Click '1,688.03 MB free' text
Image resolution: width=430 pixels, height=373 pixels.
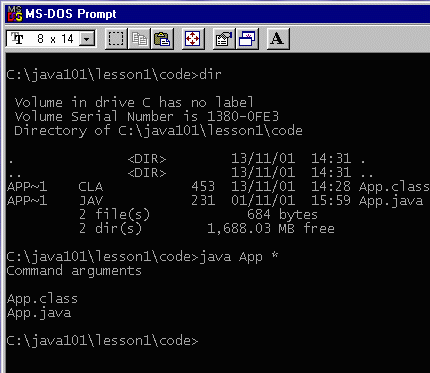[x=271, y=229]
